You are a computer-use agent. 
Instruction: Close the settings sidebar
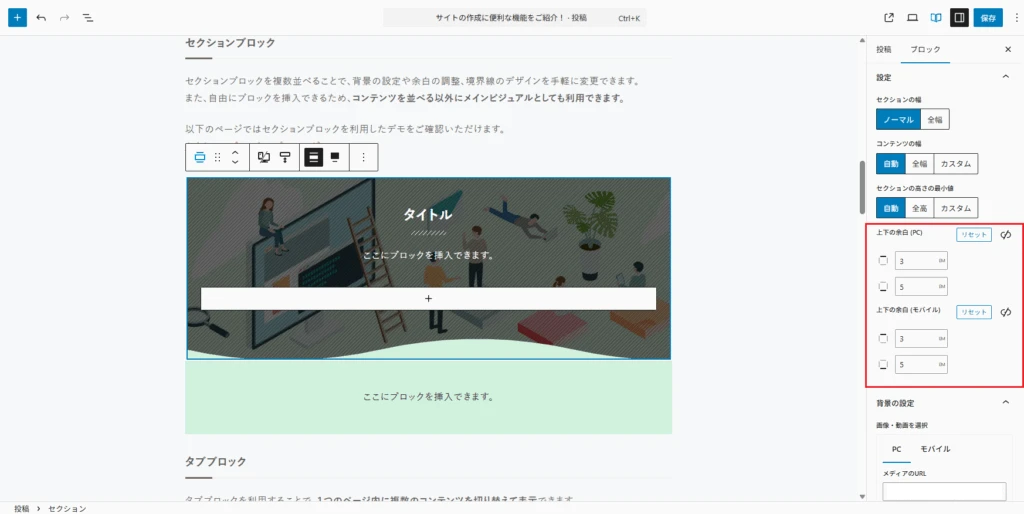click(x=1008, y=50)
